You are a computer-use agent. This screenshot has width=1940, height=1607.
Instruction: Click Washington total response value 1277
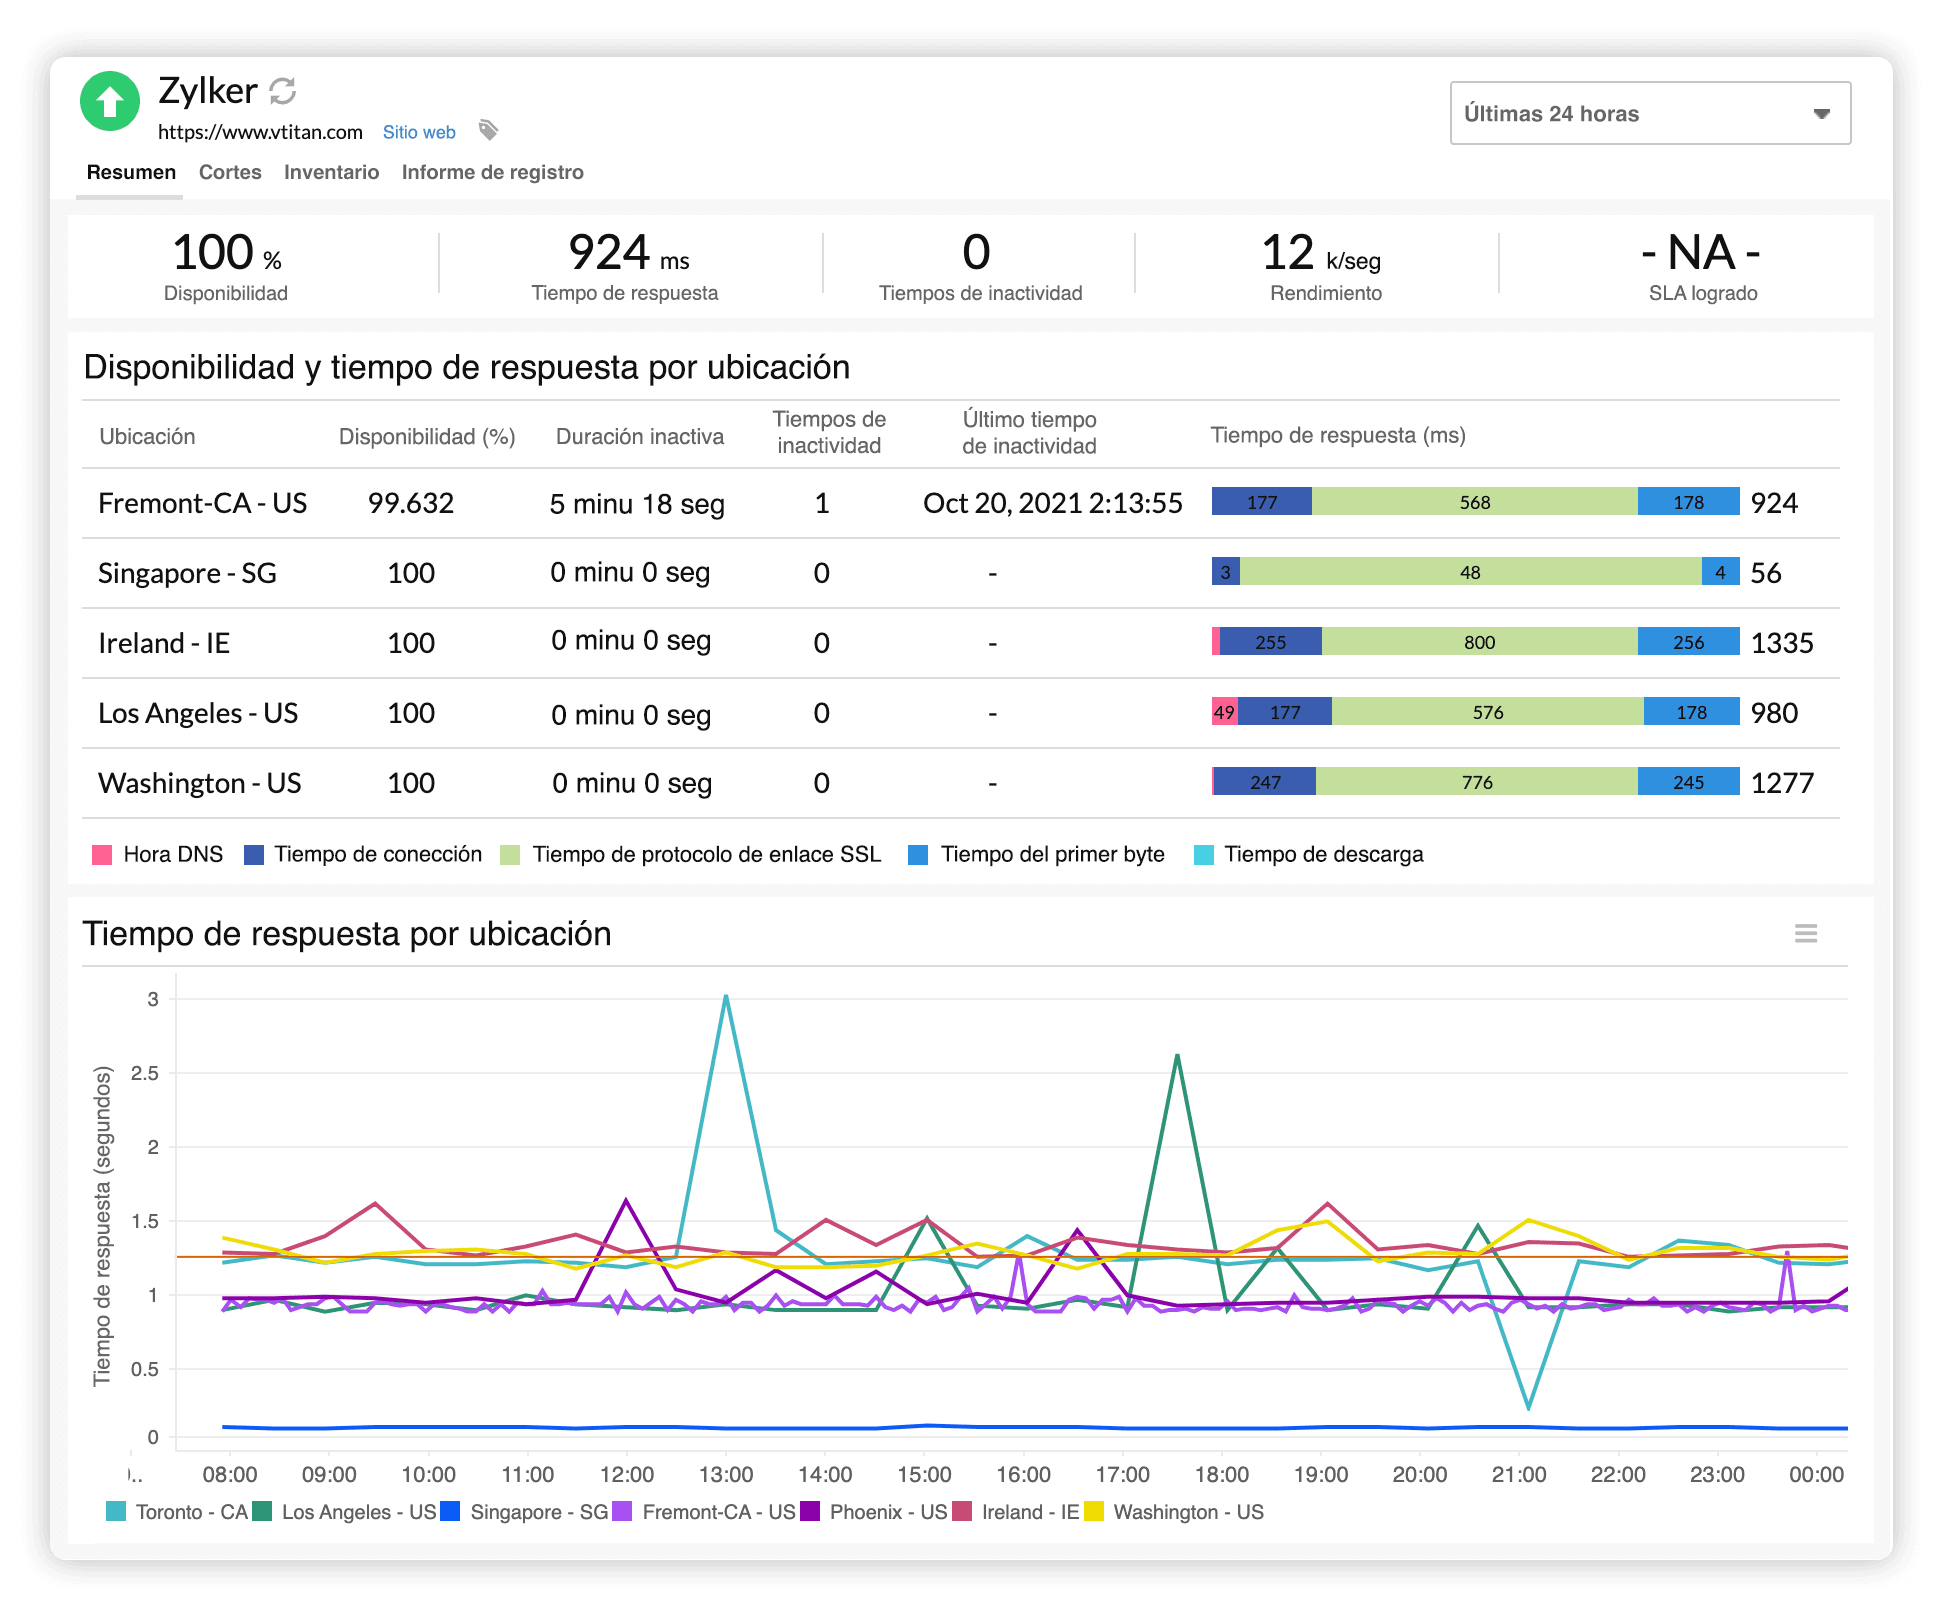click(x=1782, y=783)
